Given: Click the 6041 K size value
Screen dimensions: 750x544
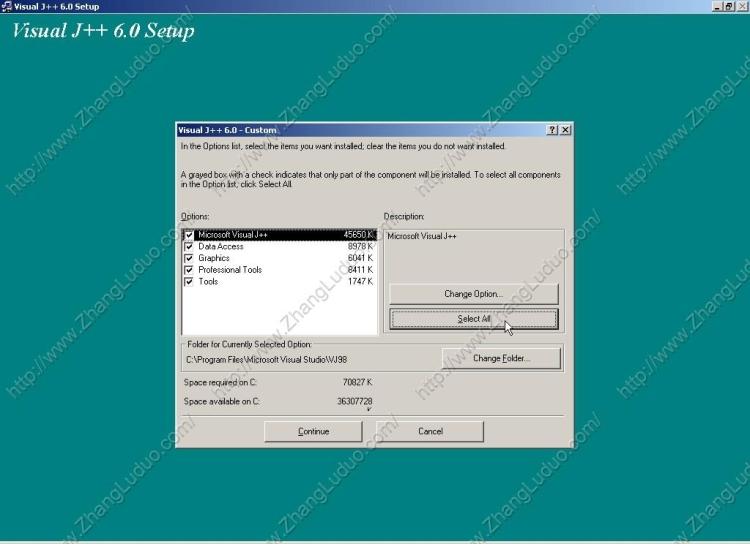Looking at the screenshot, I should pyautogui.click(x=360, y=258).
